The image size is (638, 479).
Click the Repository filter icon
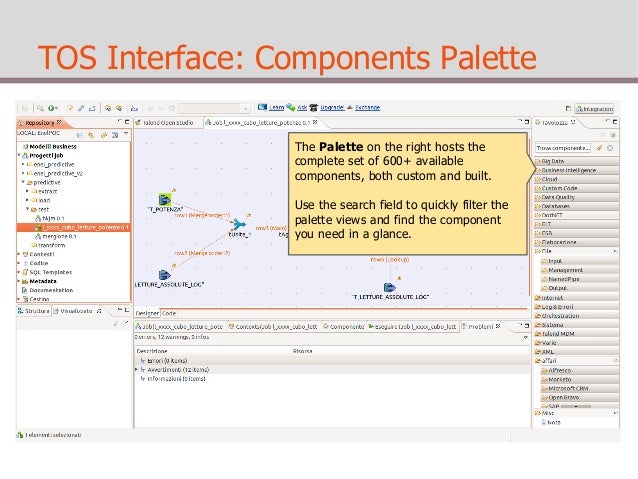tap(115, 135)
